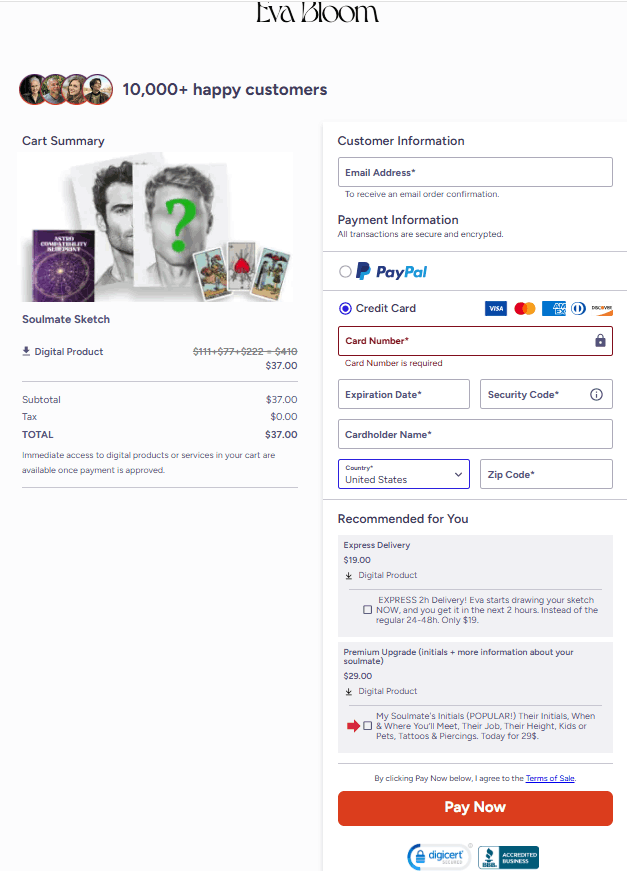627x871 pixels.
Task: Click the American Express icon
Action: tap(554, 308)
